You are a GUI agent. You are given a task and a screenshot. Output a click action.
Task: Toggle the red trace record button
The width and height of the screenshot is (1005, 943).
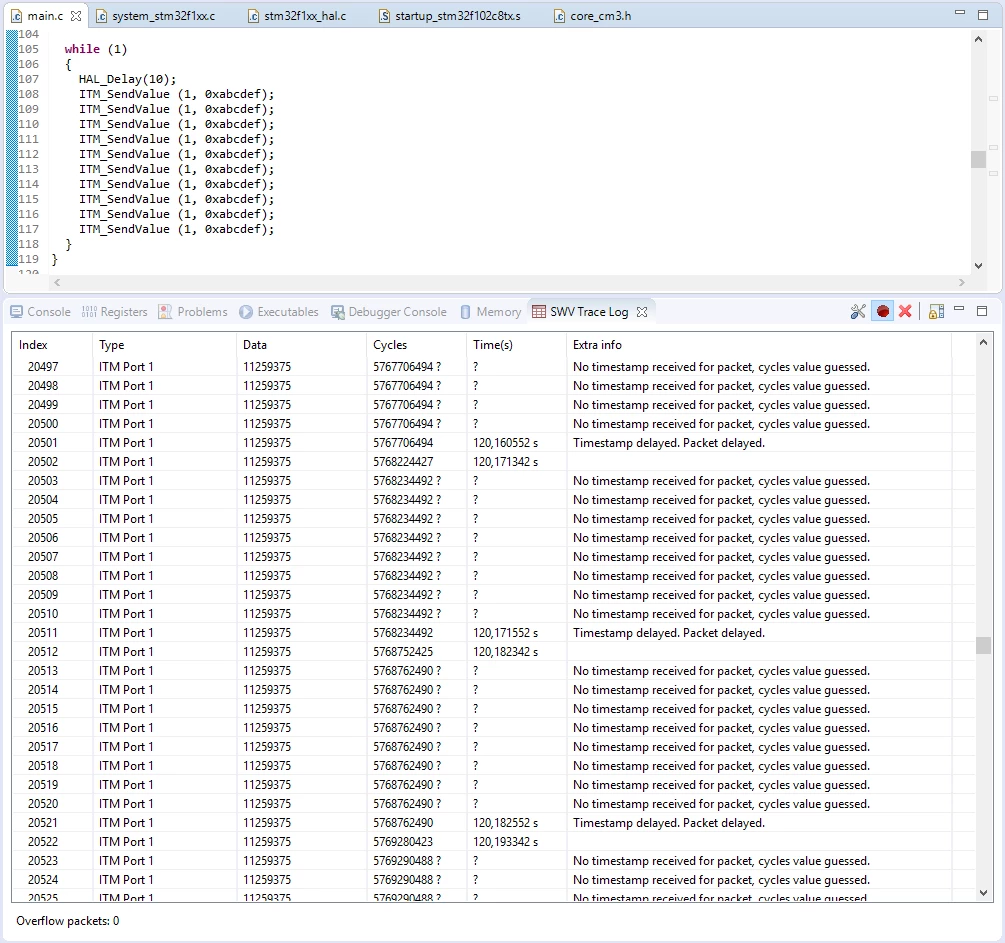pos(883,312)
